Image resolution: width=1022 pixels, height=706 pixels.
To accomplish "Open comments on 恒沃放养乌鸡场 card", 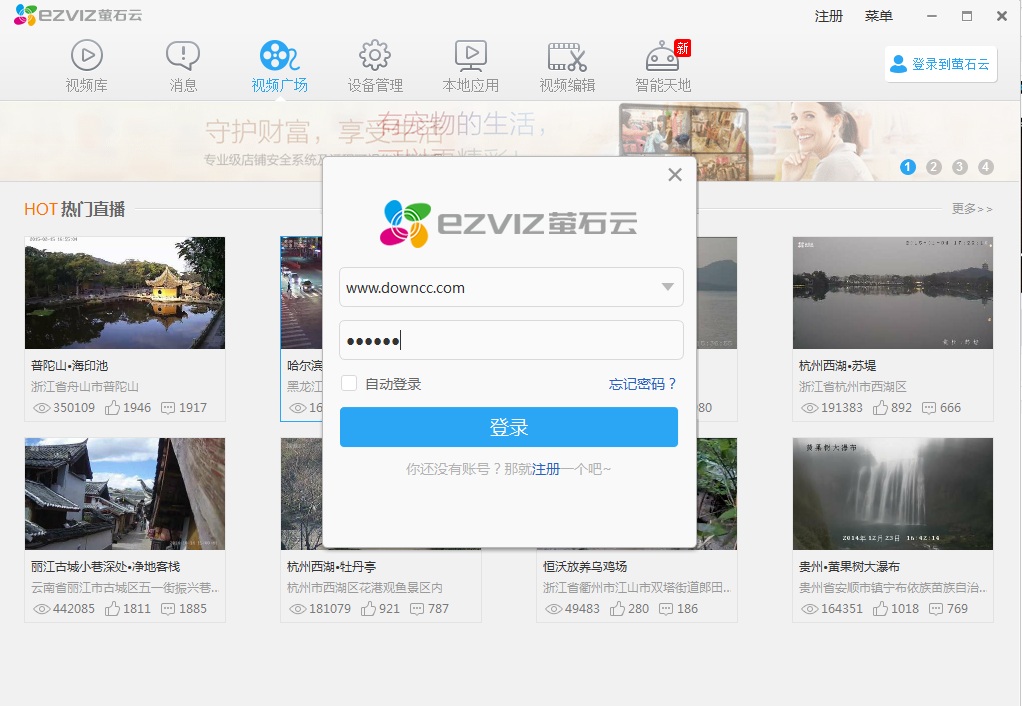I will pos(666,609).
